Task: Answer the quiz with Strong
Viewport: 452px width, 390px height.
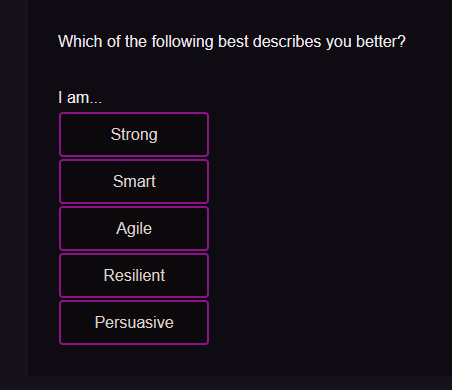Action: point(134,134)
